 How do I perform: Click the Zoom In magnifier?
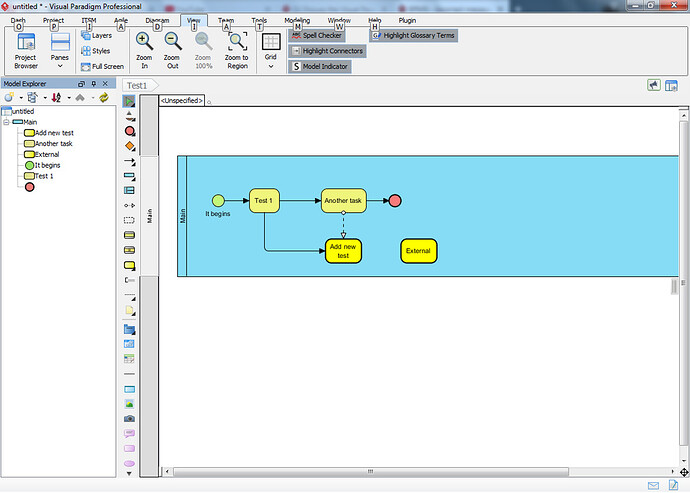(x=144, y=50)
